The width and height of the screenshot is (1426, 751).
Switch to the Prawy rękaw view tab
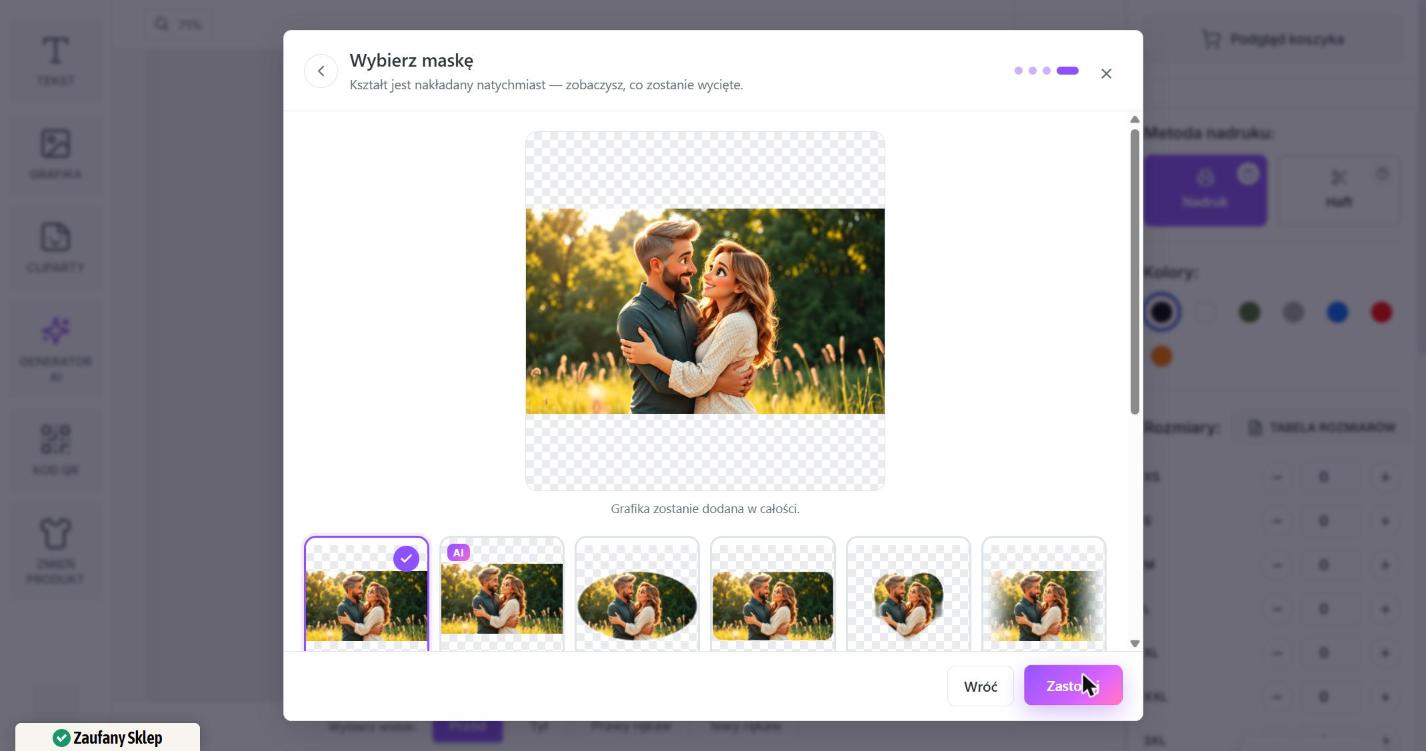(x=629, y=727)
